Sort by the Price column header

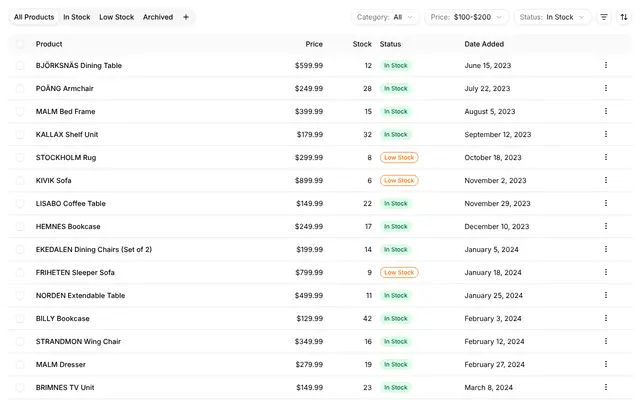pyautogui.click(x=314, y=44)
